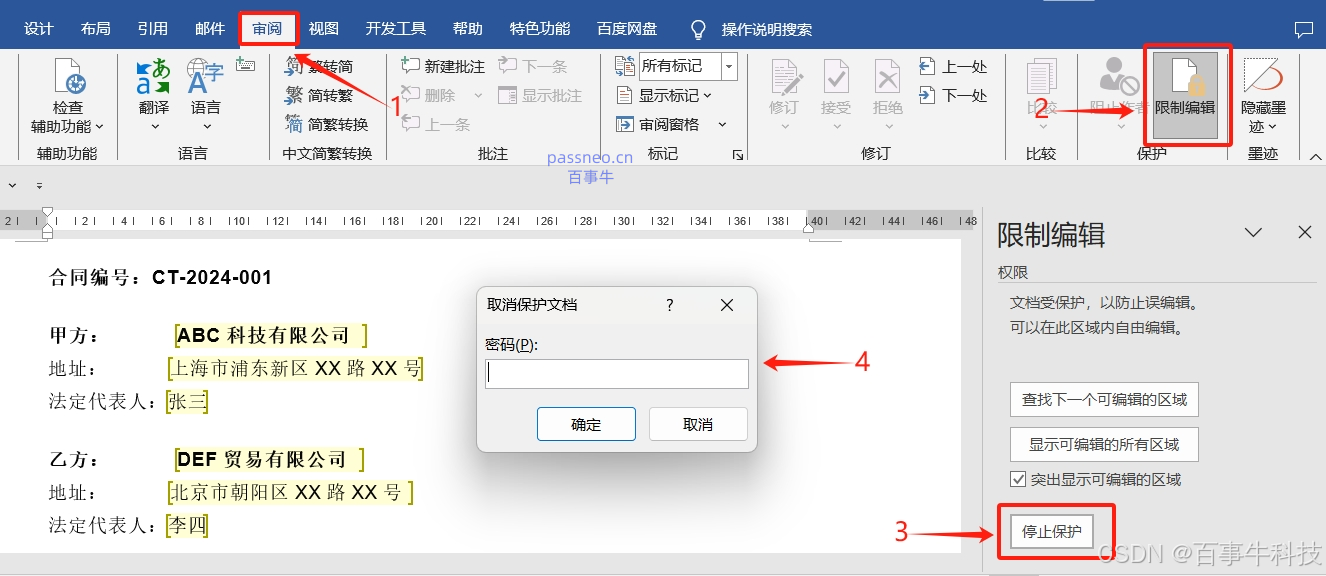The width and height of the screenshot is (1326, 576).
Task: Jump to 下一处 next change
Action: click(953, 95)
